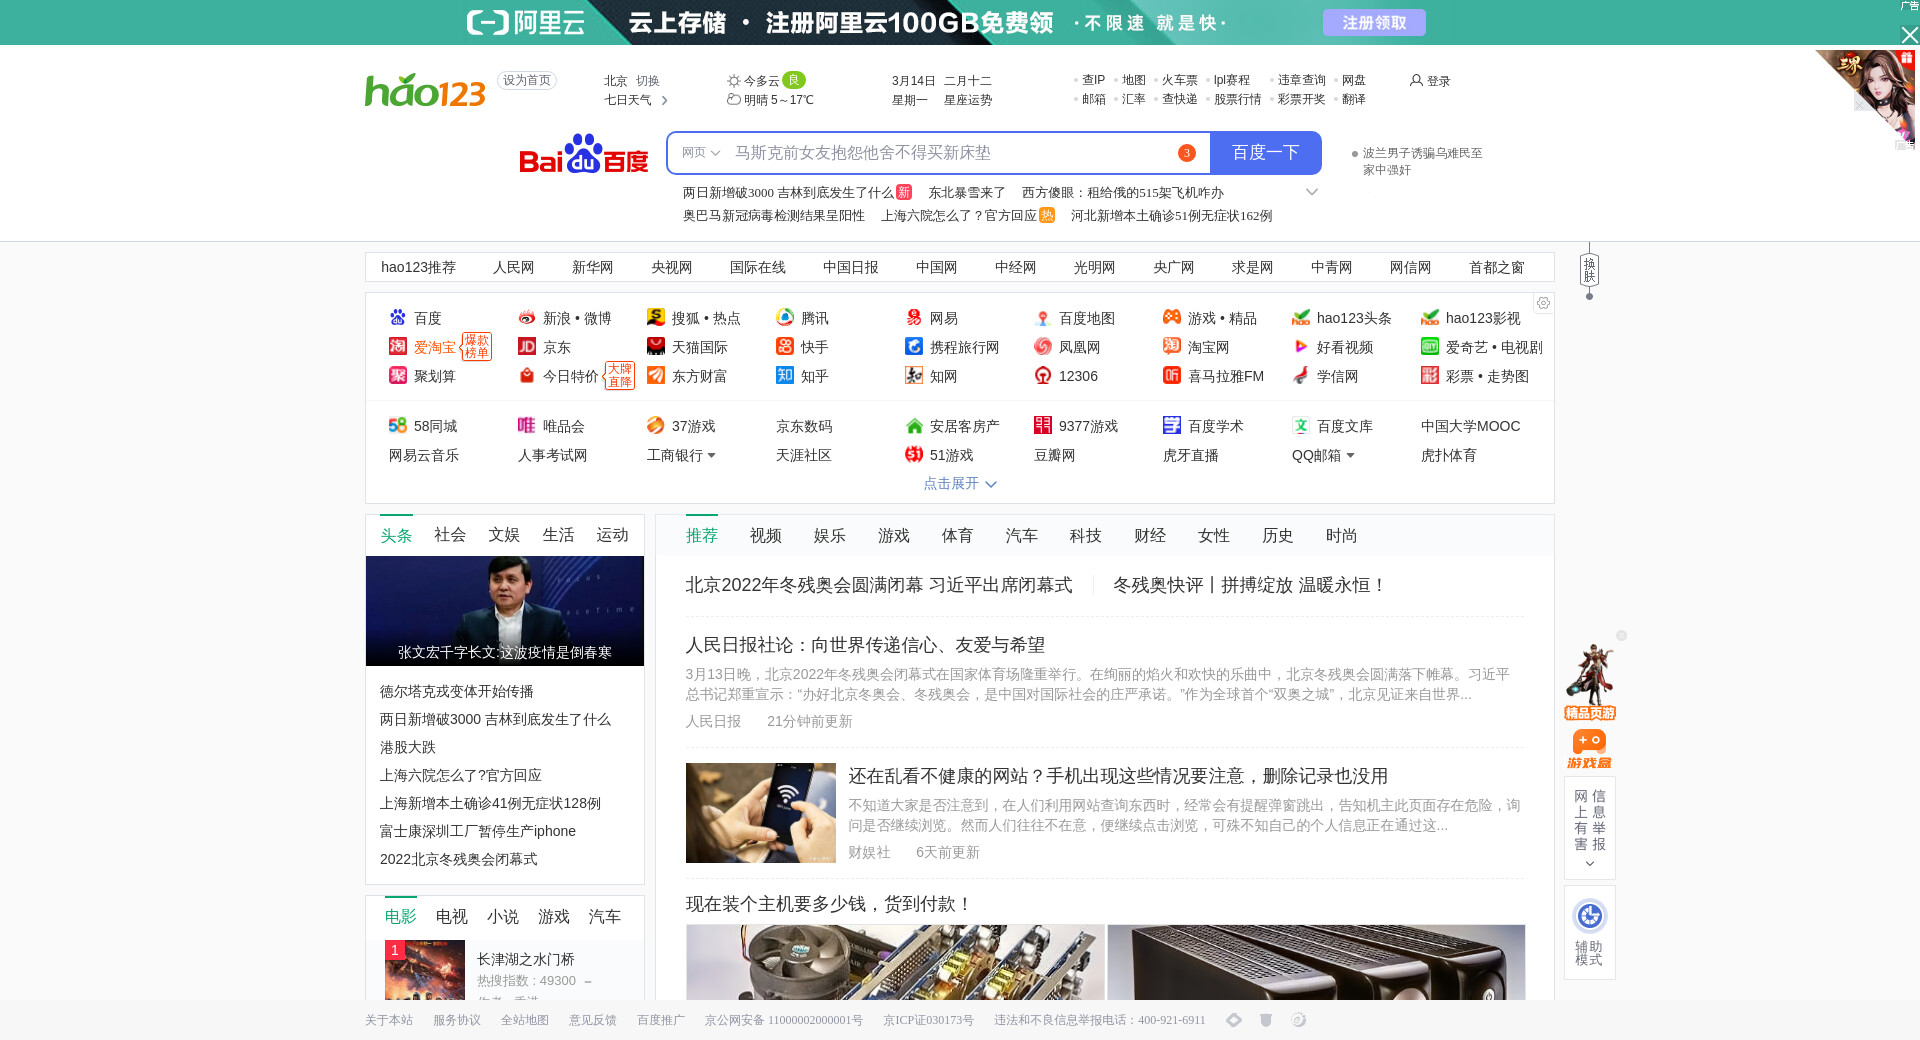Switch to the 科技 news tab
Image resolution: width=1920 pixels, height=1040 pixels.
click(1085, 536)
